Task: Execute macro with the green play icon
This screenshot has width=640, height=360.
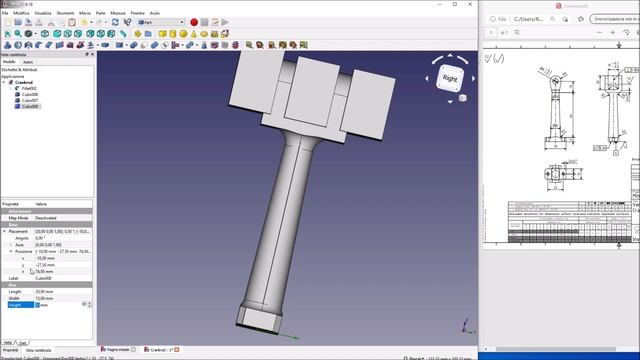Action: click(x=225, y=22)
